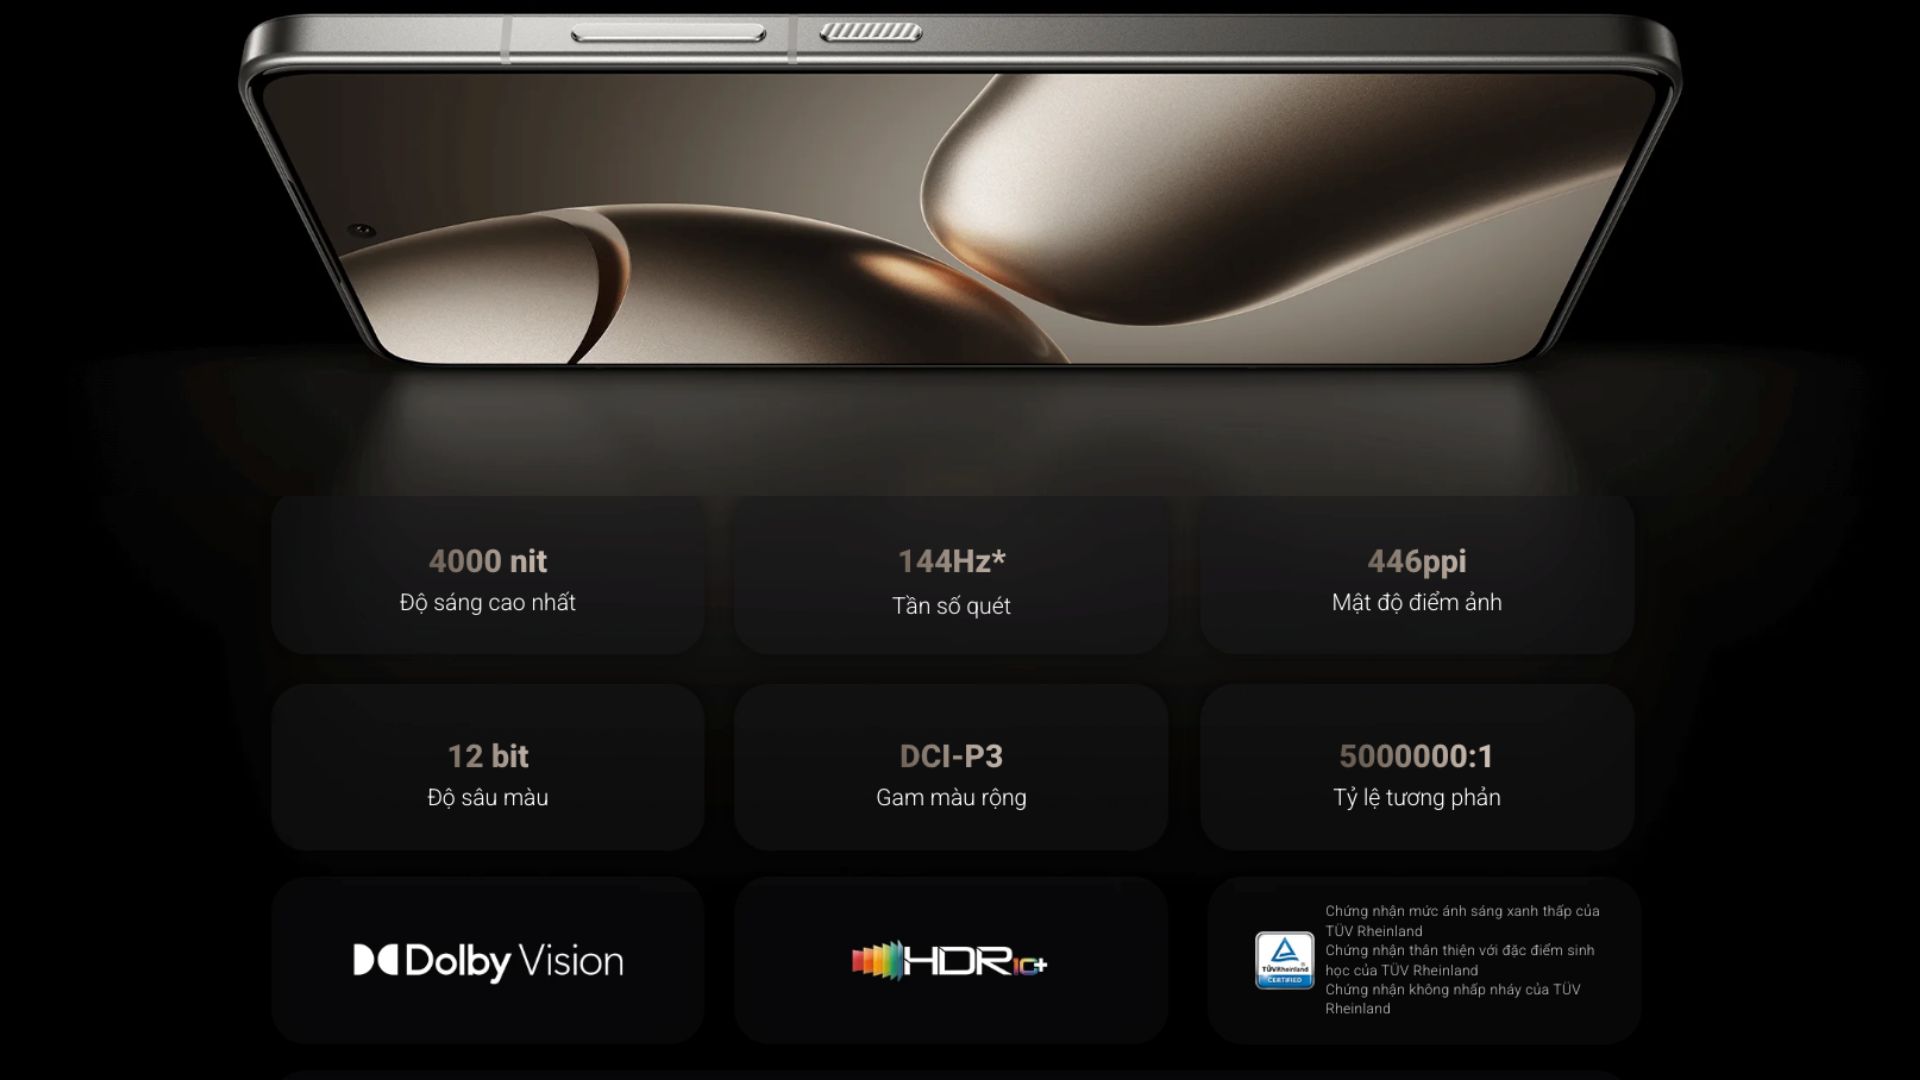The image size is (1920, 1080).
Task: Select the 12 bit value
Action: [488, 756]
